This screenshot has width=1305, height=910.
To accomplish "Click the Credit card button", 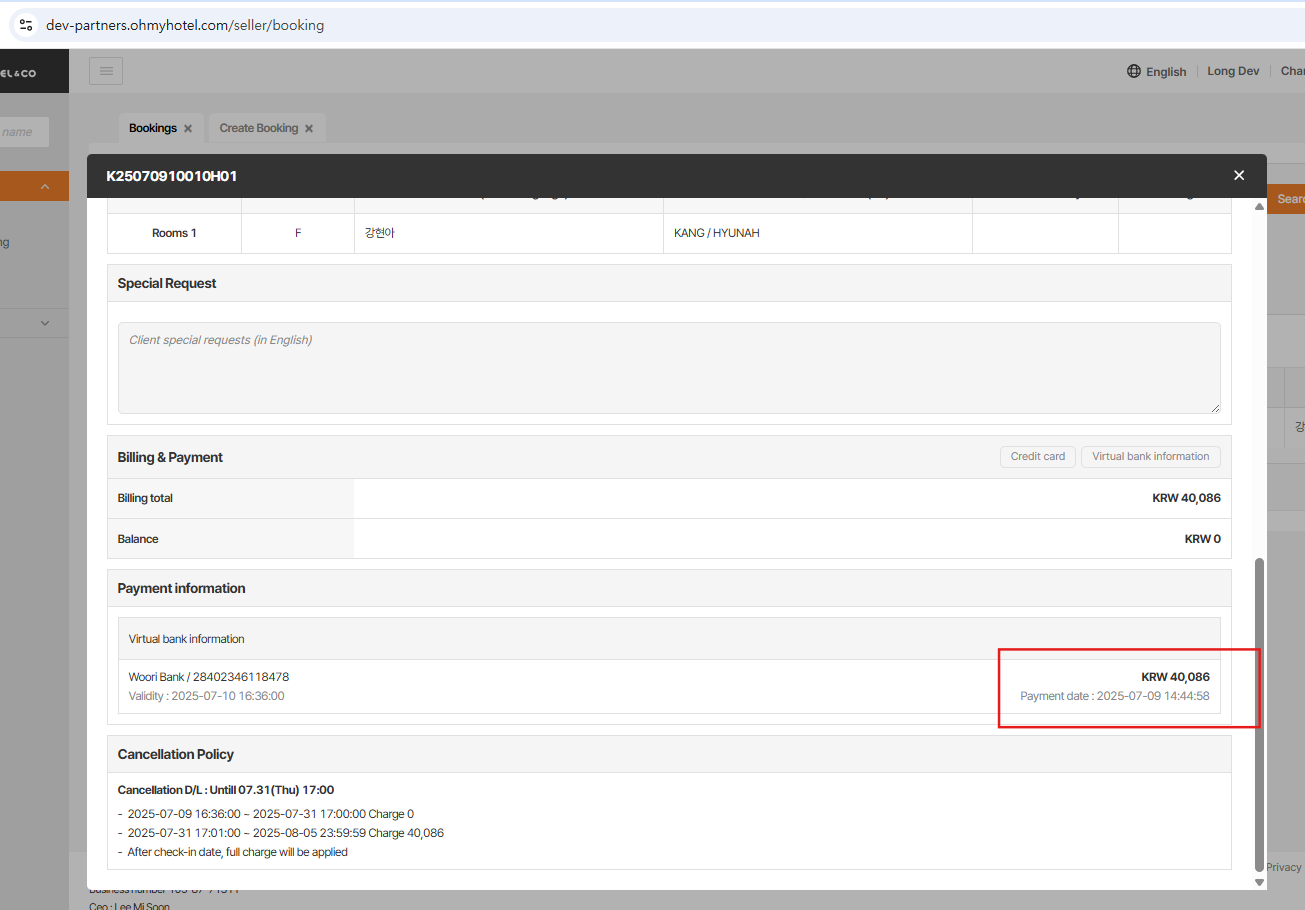I will pos(1037,457).
